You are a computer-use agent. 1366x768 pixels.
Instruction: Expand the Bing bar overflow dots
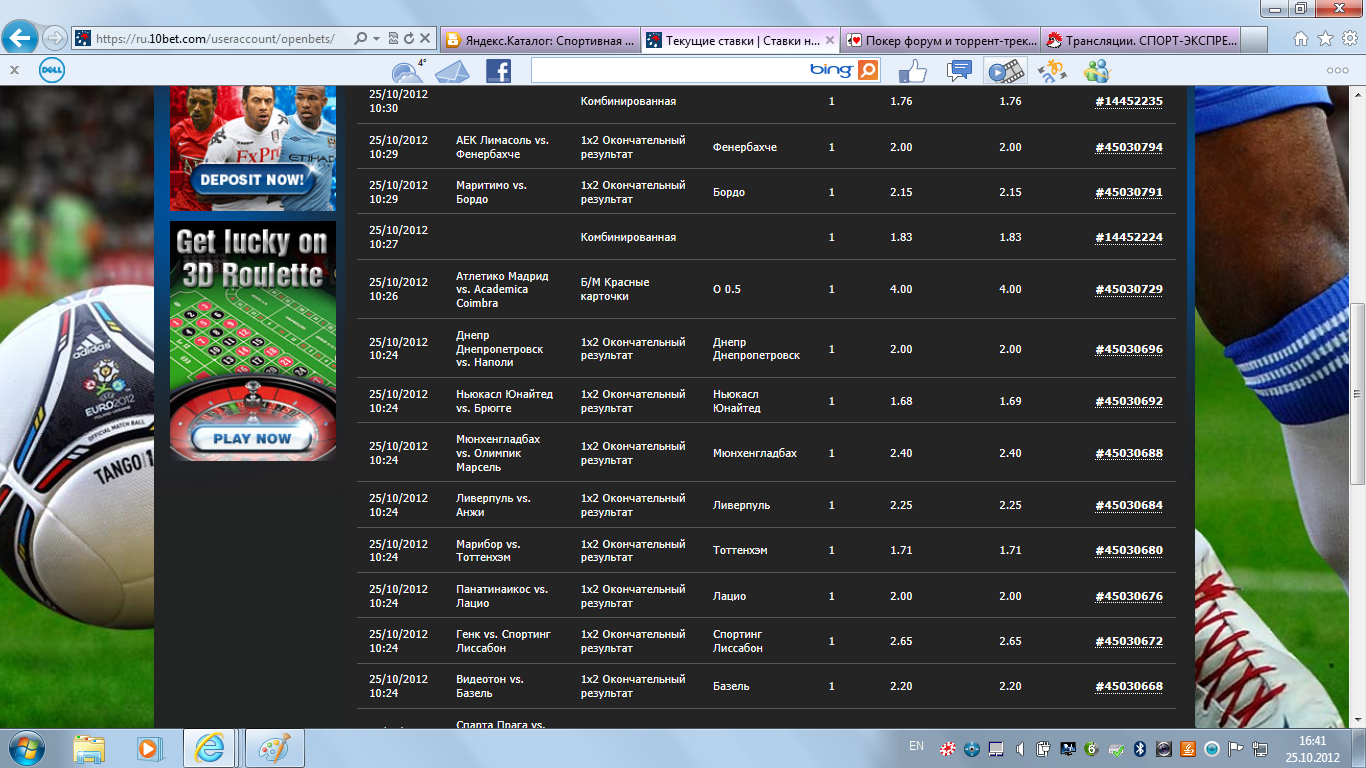coord(1337,71)
